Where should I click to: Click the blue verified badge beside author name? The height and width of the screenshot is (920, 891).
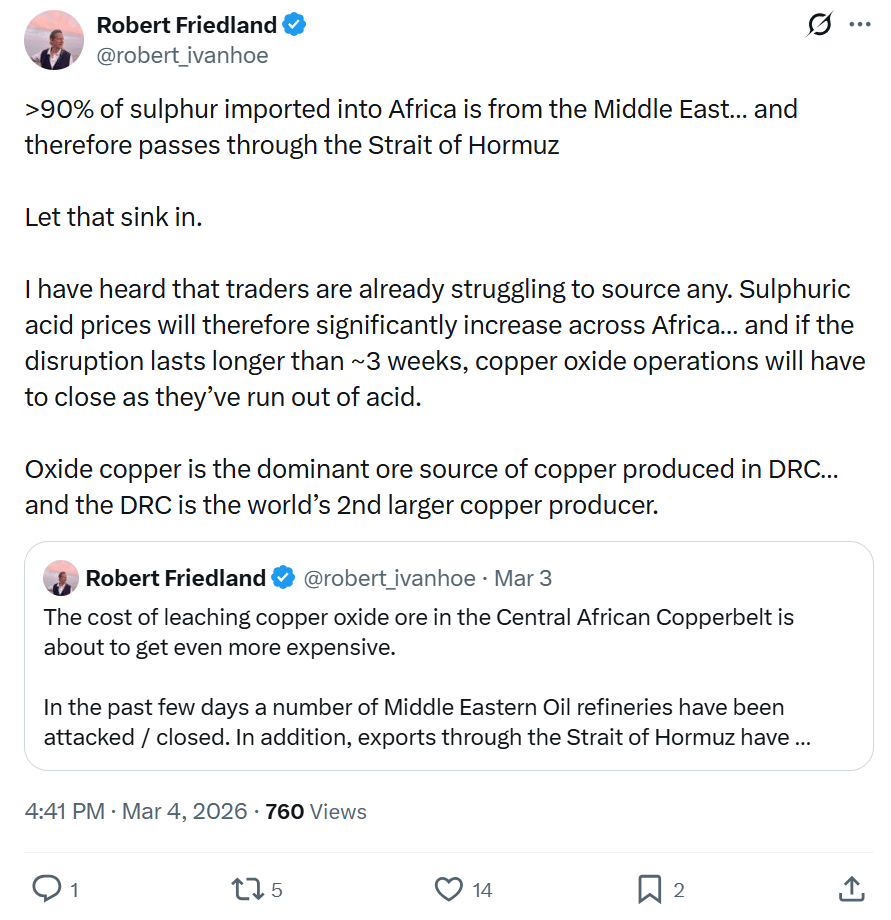pos(294,25)
